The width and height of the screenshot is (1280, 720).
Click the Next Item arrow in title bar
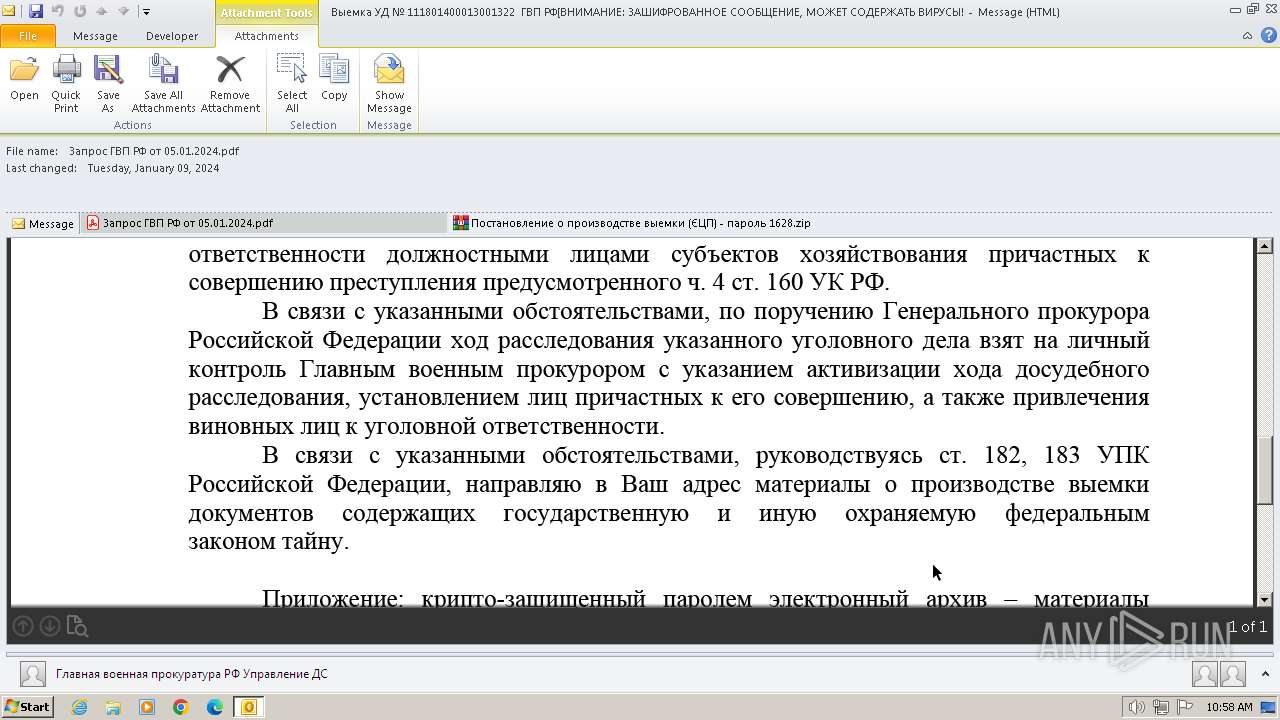[123, 11]
